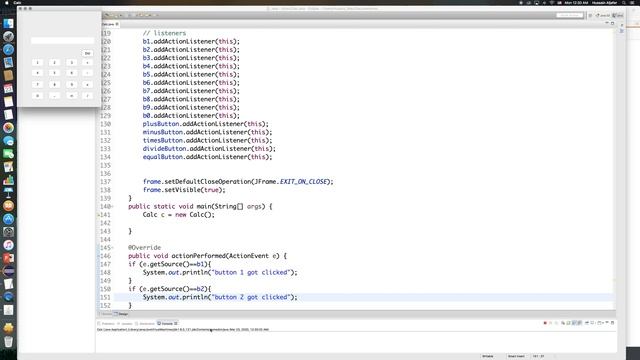
Task: Collapse the Override annotation fold at line 145
Action: [113, 248]
